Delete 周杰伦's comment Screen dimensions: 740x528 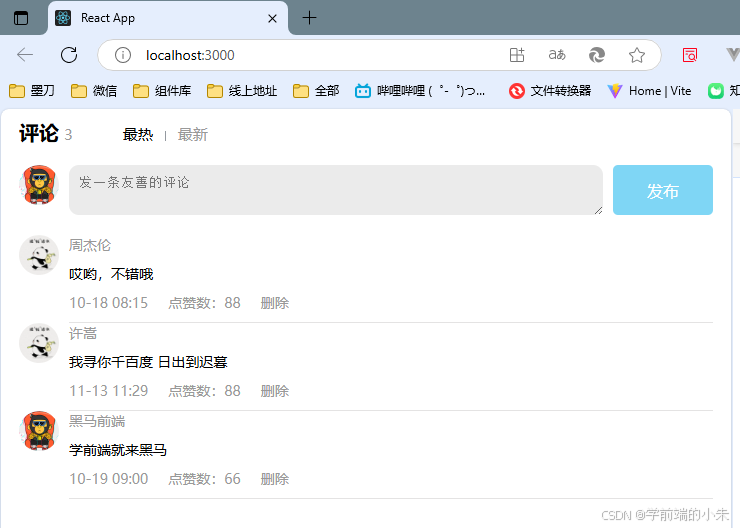275,303
